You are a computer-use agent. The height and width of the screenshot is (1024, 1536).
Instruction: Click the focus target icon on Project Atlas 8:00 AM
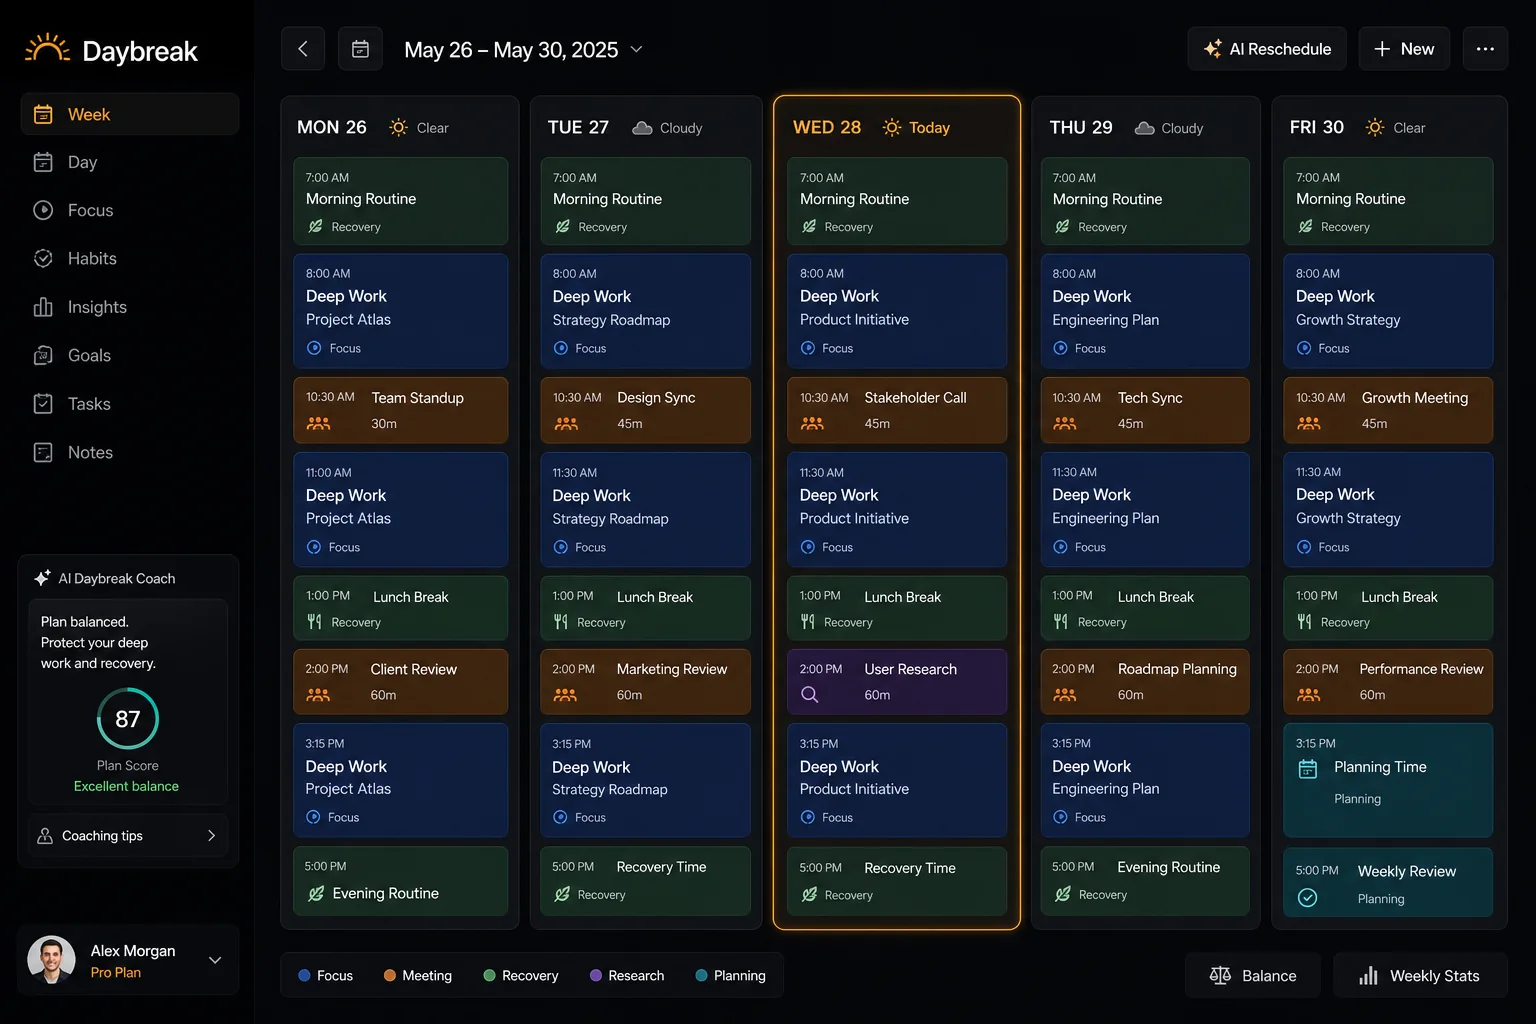point(314,348)
